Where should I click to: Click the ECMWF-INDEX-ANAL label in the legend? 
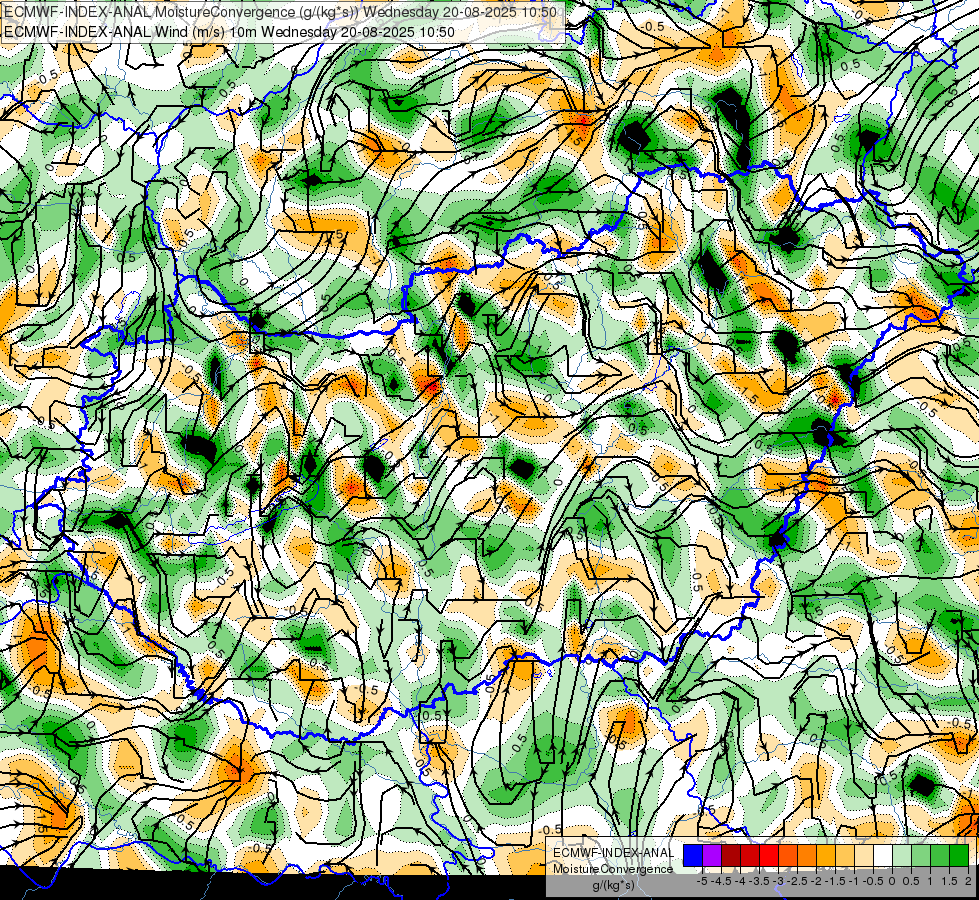point(613,853)
